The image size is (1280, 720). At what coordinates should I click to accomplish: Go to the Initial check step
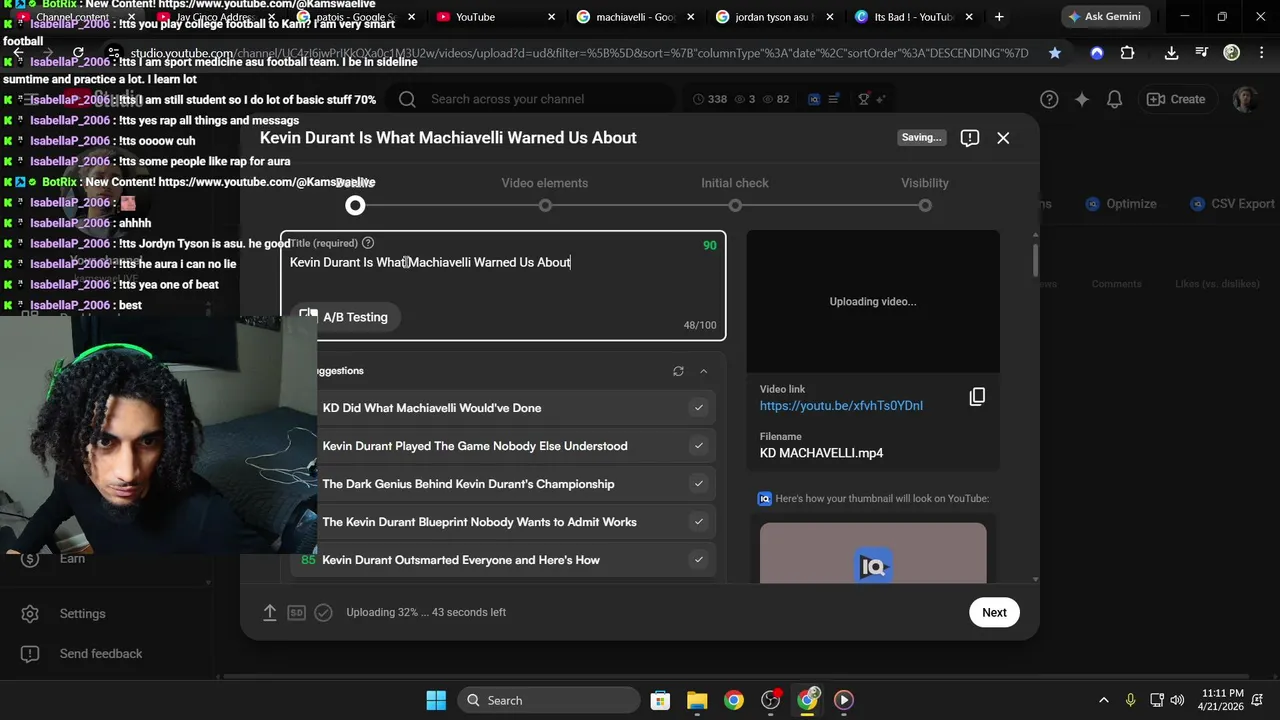click(735, 193)
